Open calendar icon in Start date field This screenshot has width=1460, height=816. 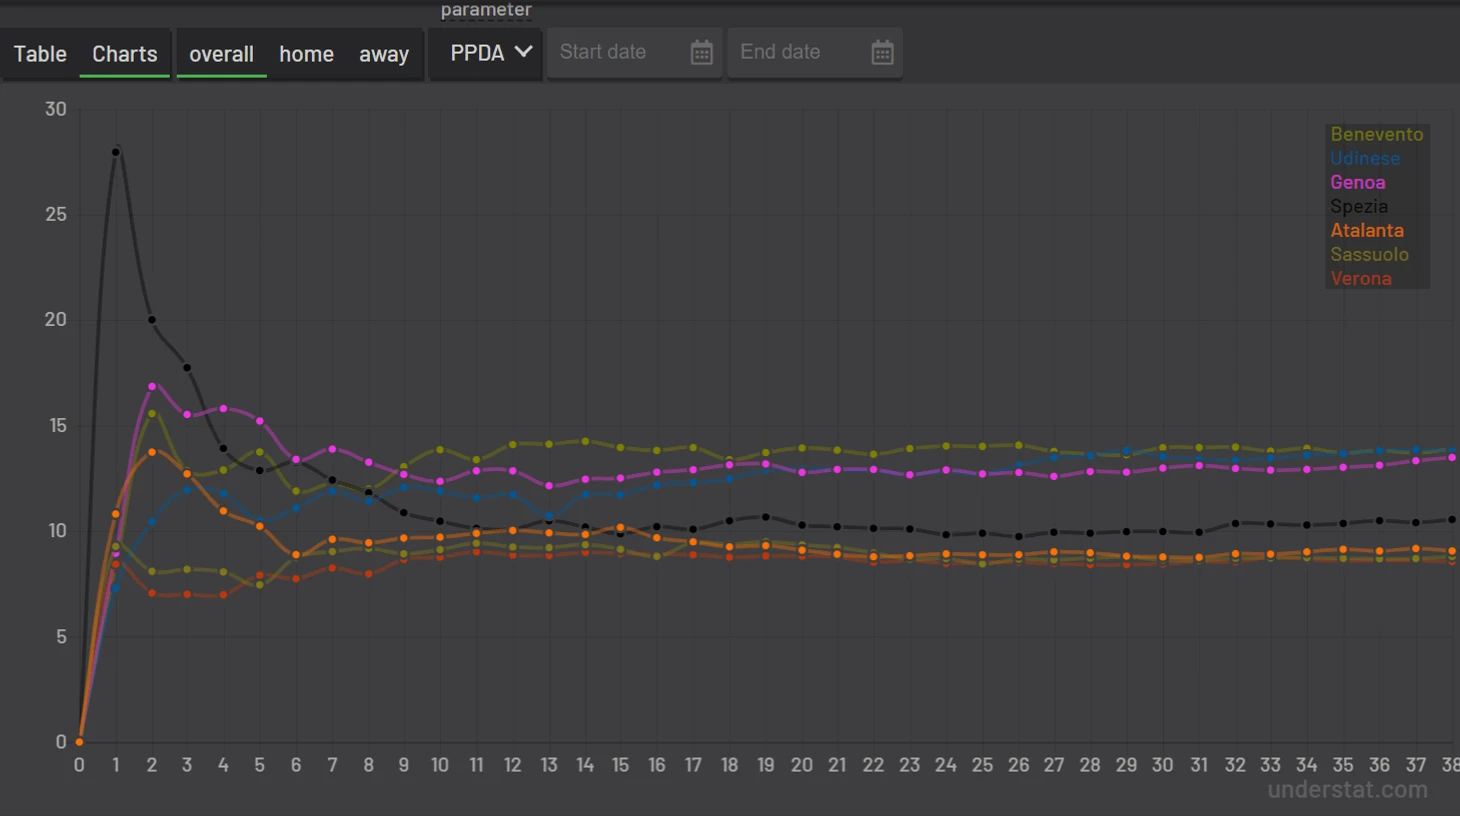[702, 53]
